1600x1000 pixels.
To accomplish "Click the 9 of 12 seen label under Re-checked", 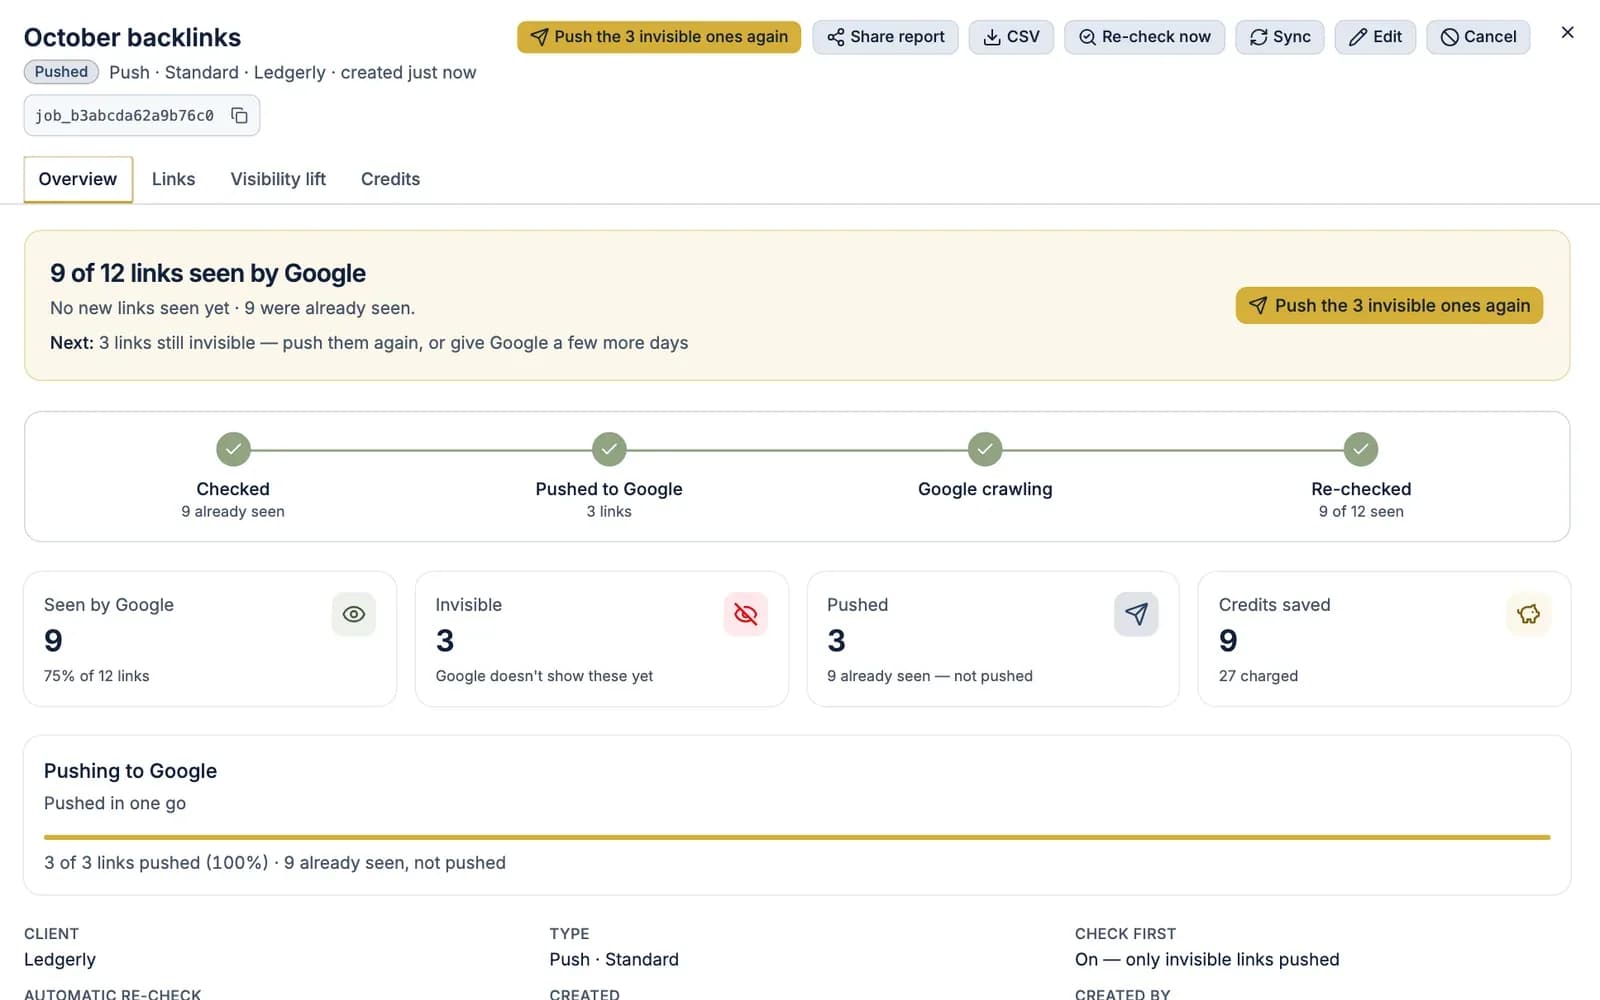I will (x=1361, y=512).
